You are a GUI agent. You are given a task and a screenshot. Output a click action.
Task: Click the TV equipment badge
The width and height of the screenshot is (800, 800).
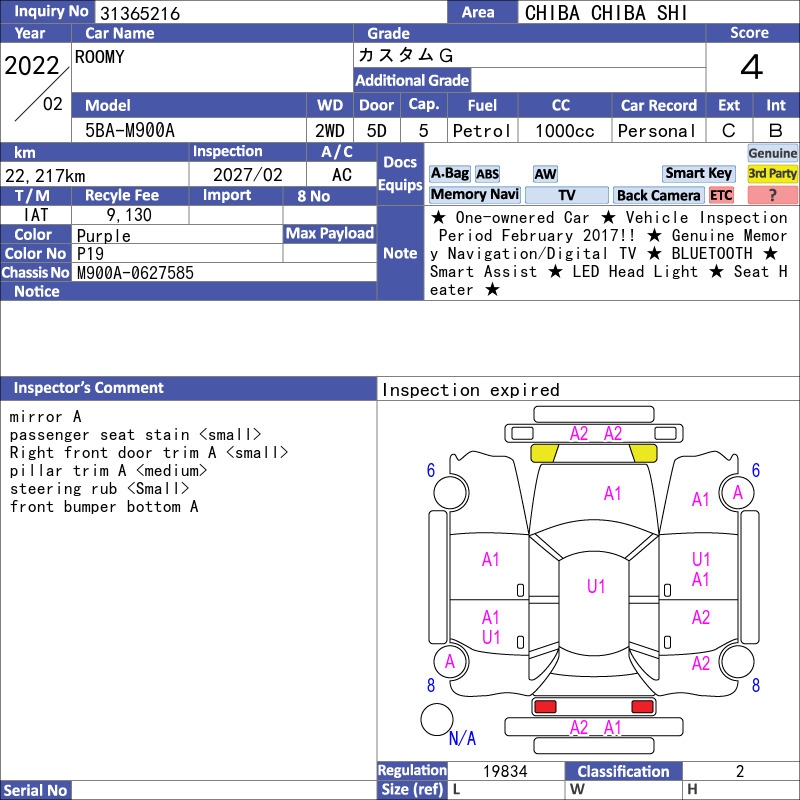point(566,195)
